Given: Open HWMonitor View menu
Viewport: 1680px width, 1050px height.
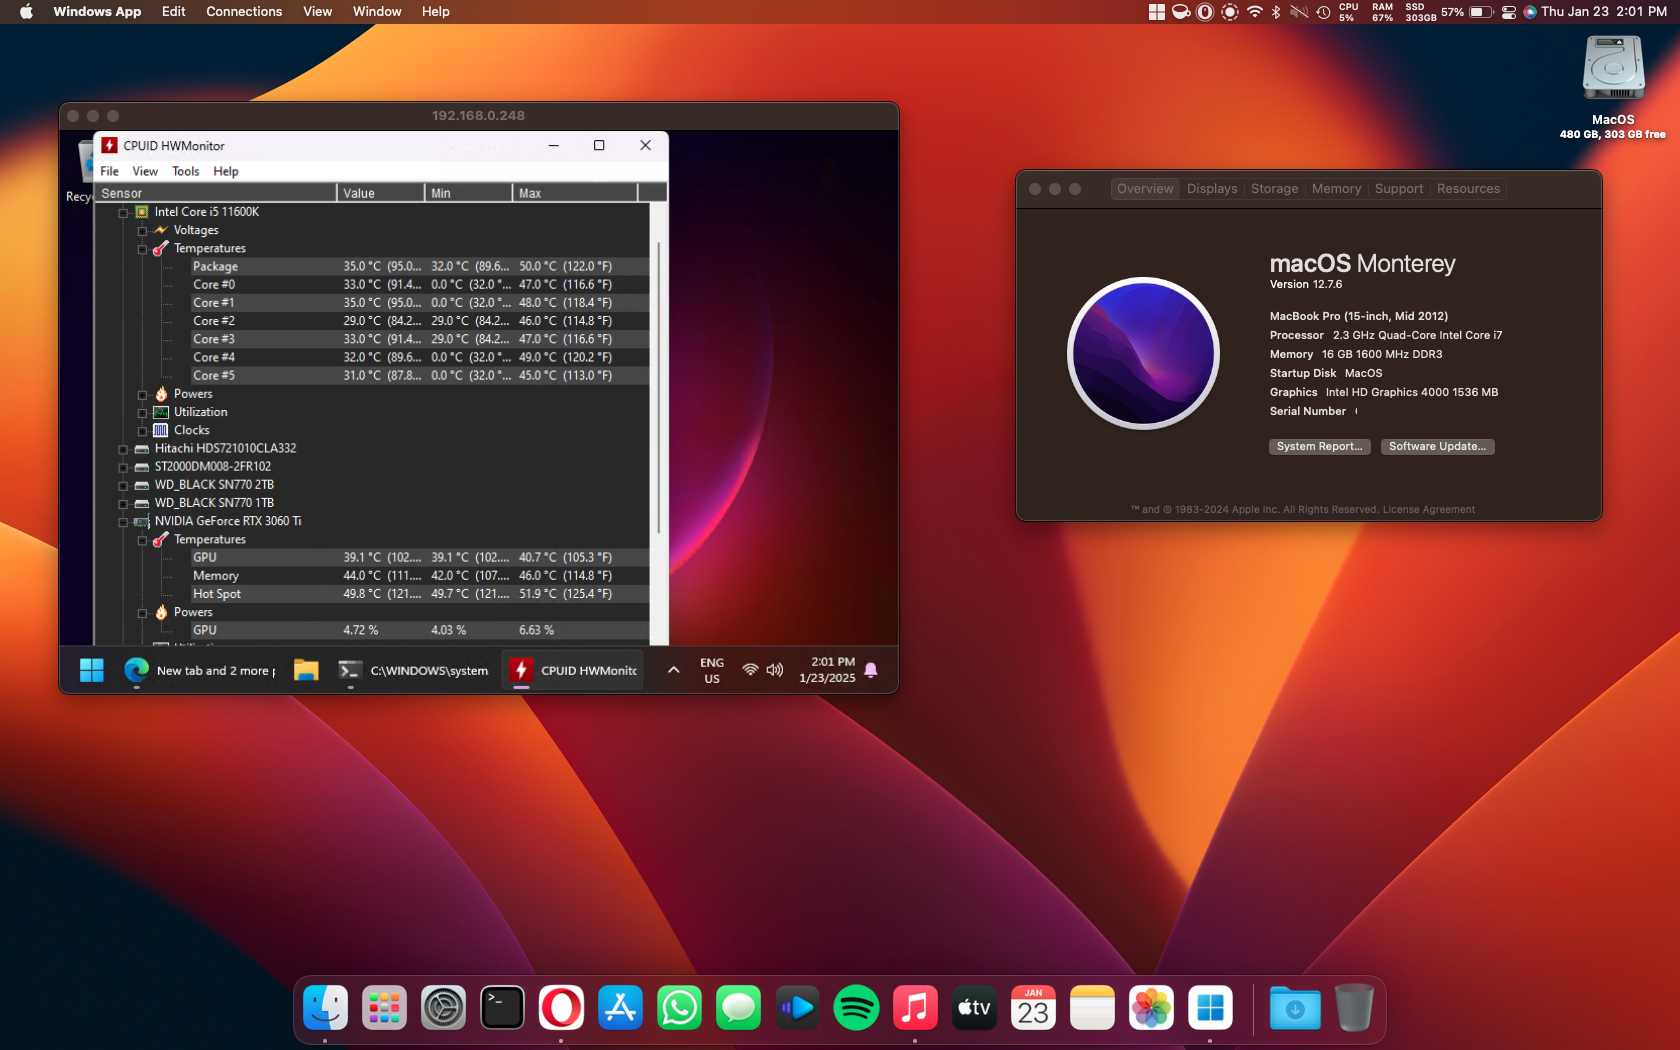Looking at the screenshot, I should pyautogui.click(x=145, y=171).
